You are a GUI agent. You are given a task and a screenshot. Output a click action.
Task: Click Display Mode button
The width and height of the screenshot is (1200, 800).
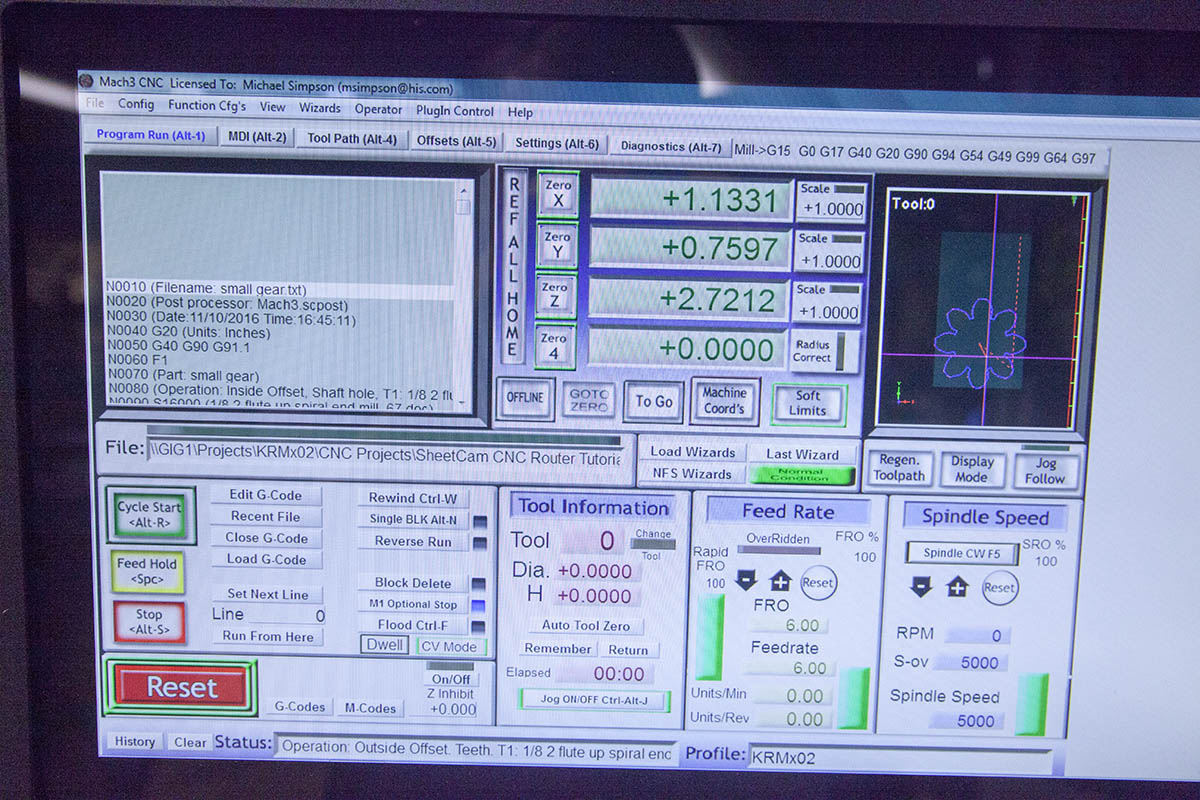[x=972, y=469]
